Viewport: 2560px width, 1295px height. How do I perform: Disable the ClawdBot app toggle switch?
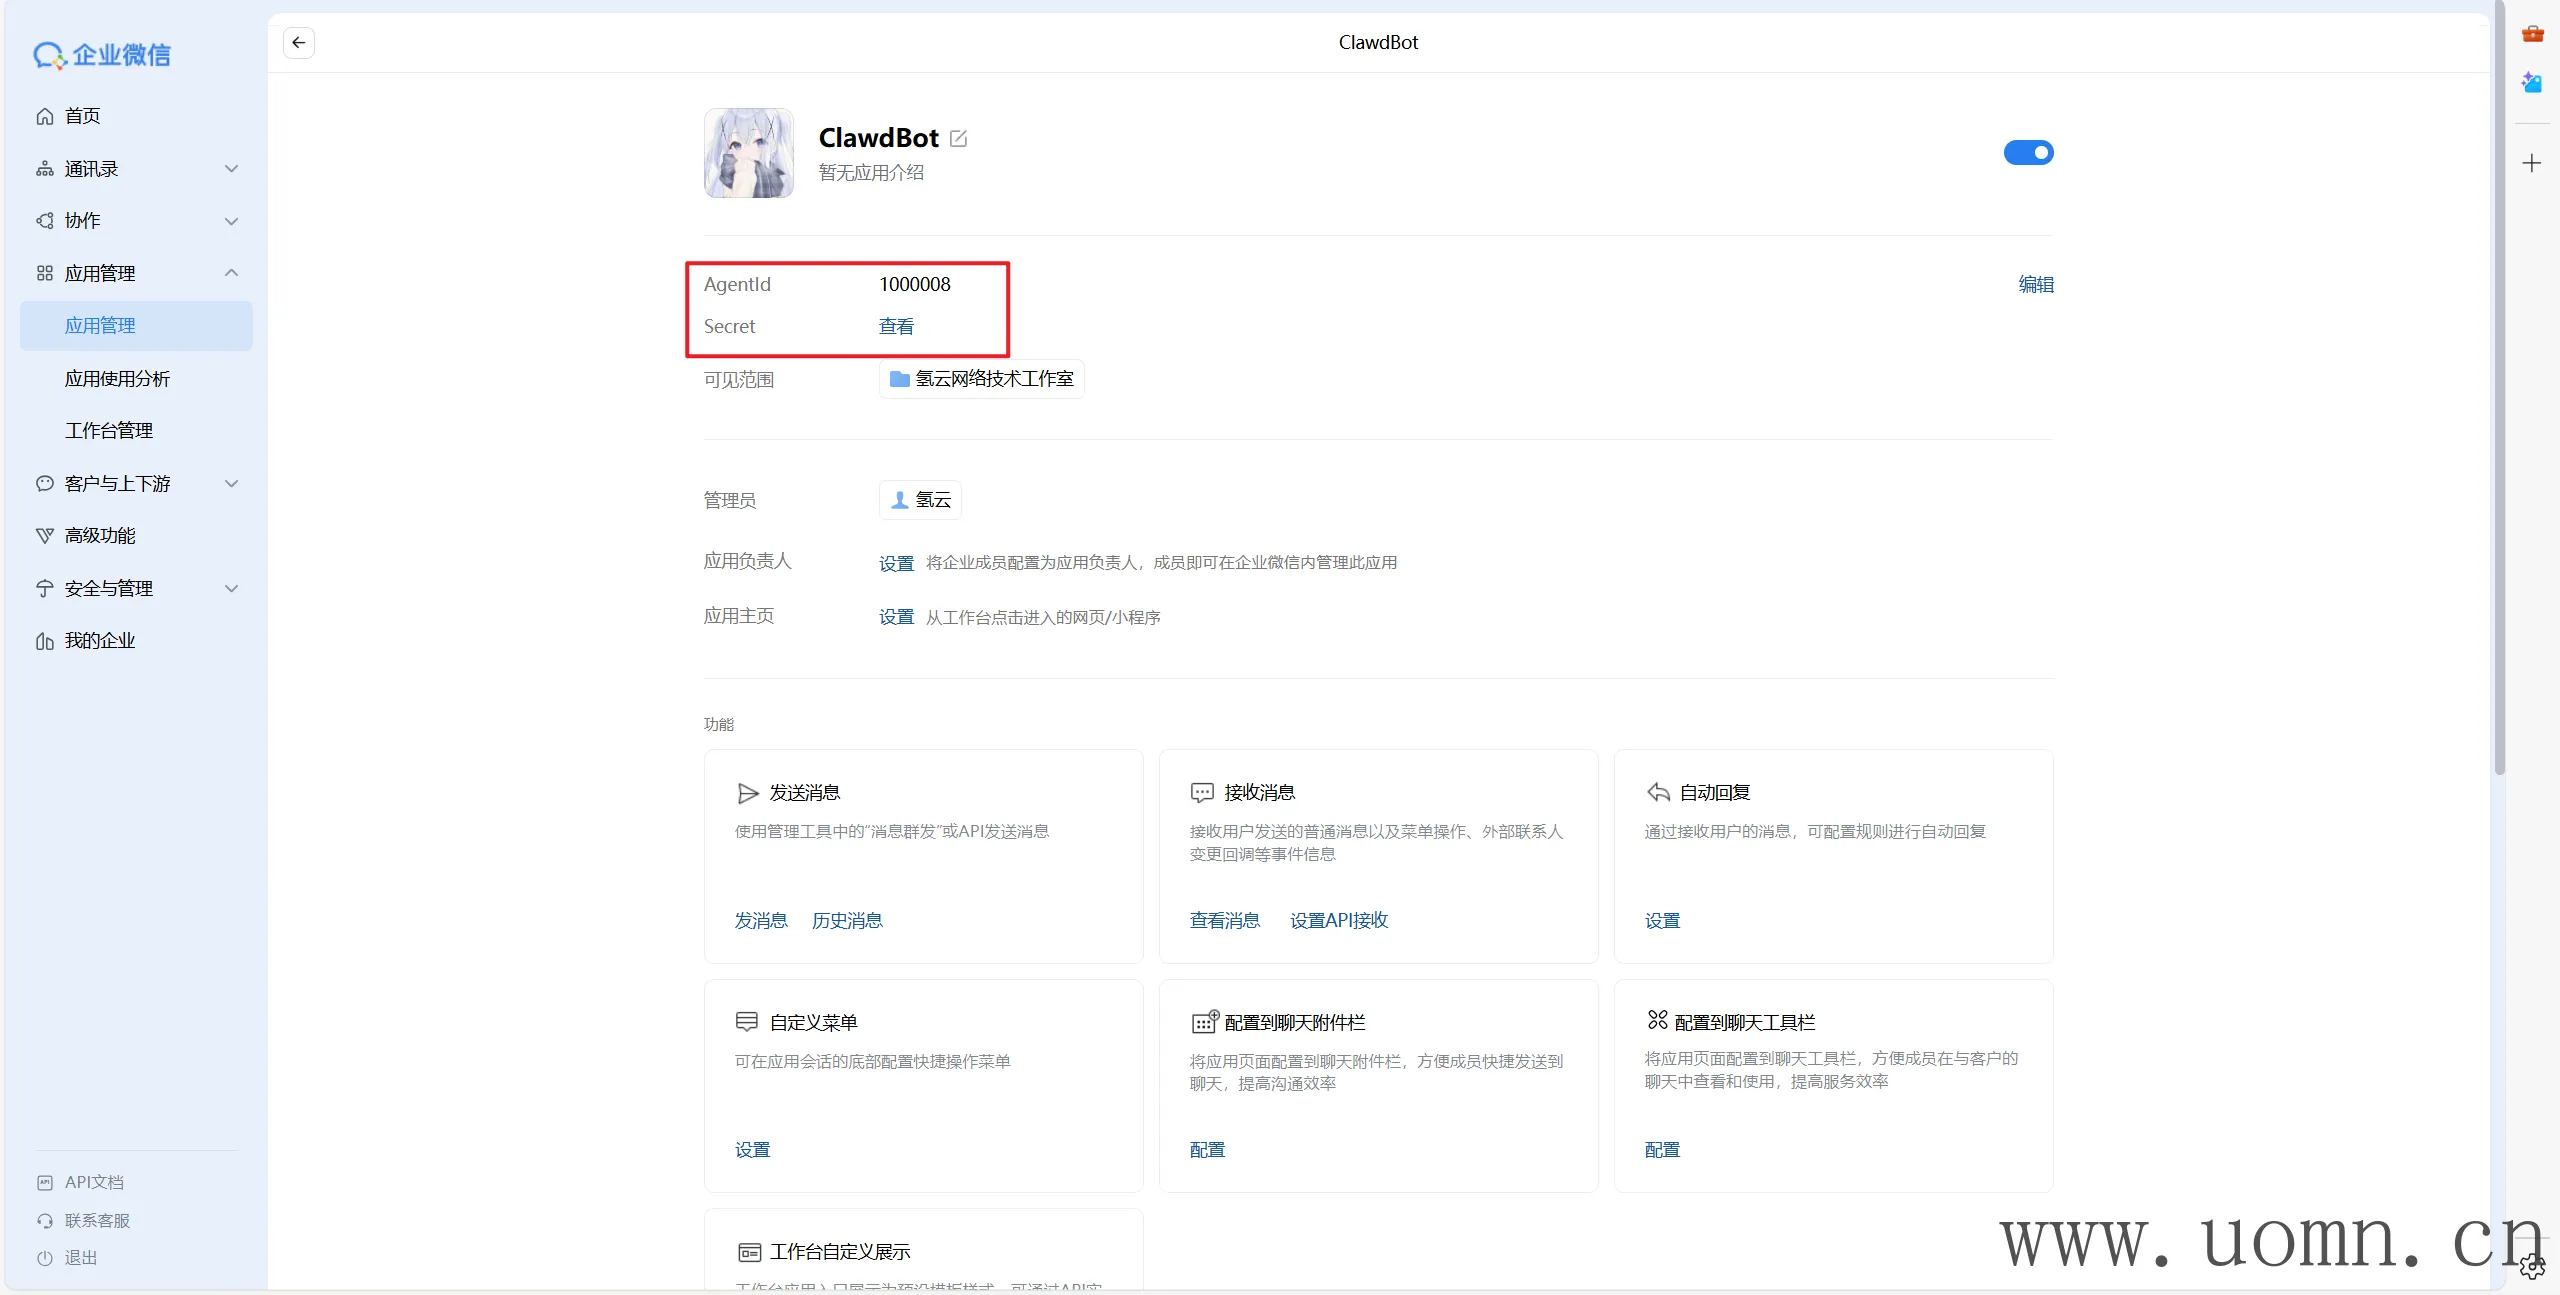pyautogui.click(x=2027, y=153)
